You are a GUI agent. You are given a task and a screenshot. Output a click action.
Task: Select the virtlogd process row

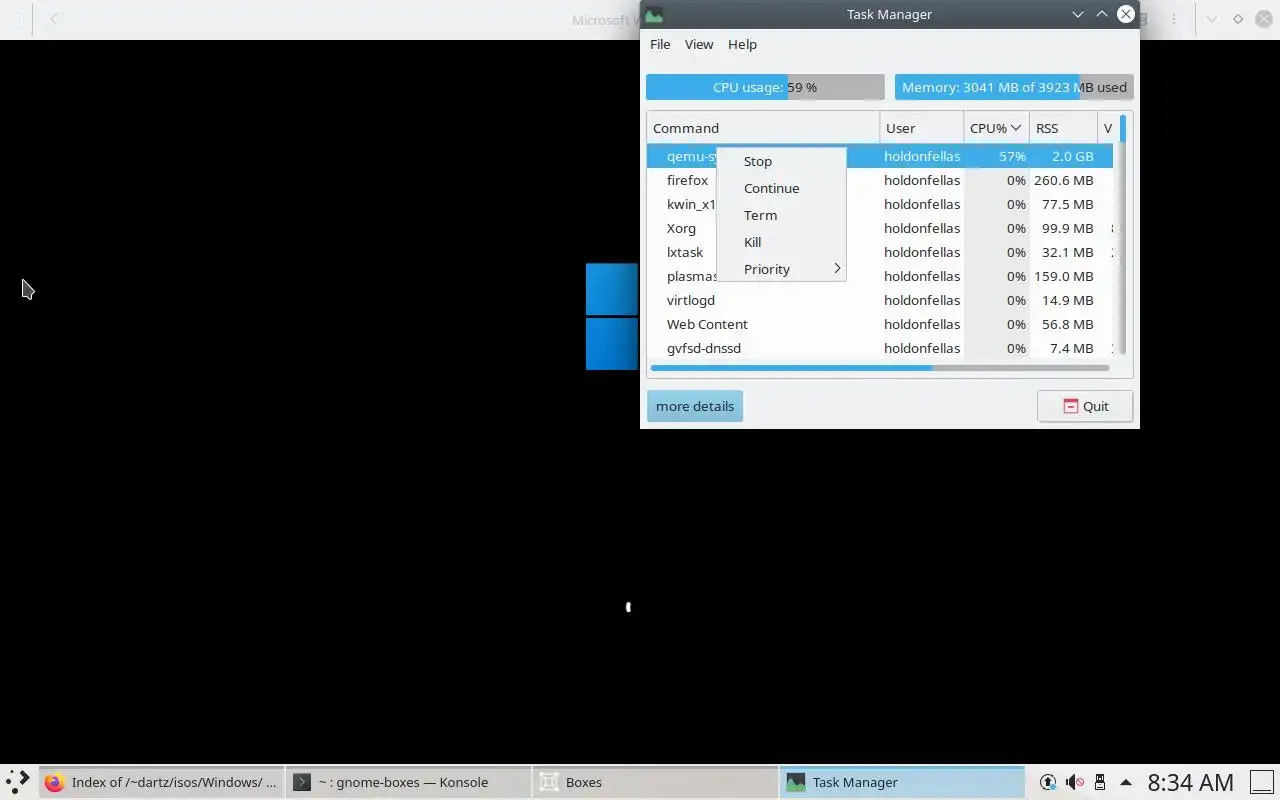880,300
